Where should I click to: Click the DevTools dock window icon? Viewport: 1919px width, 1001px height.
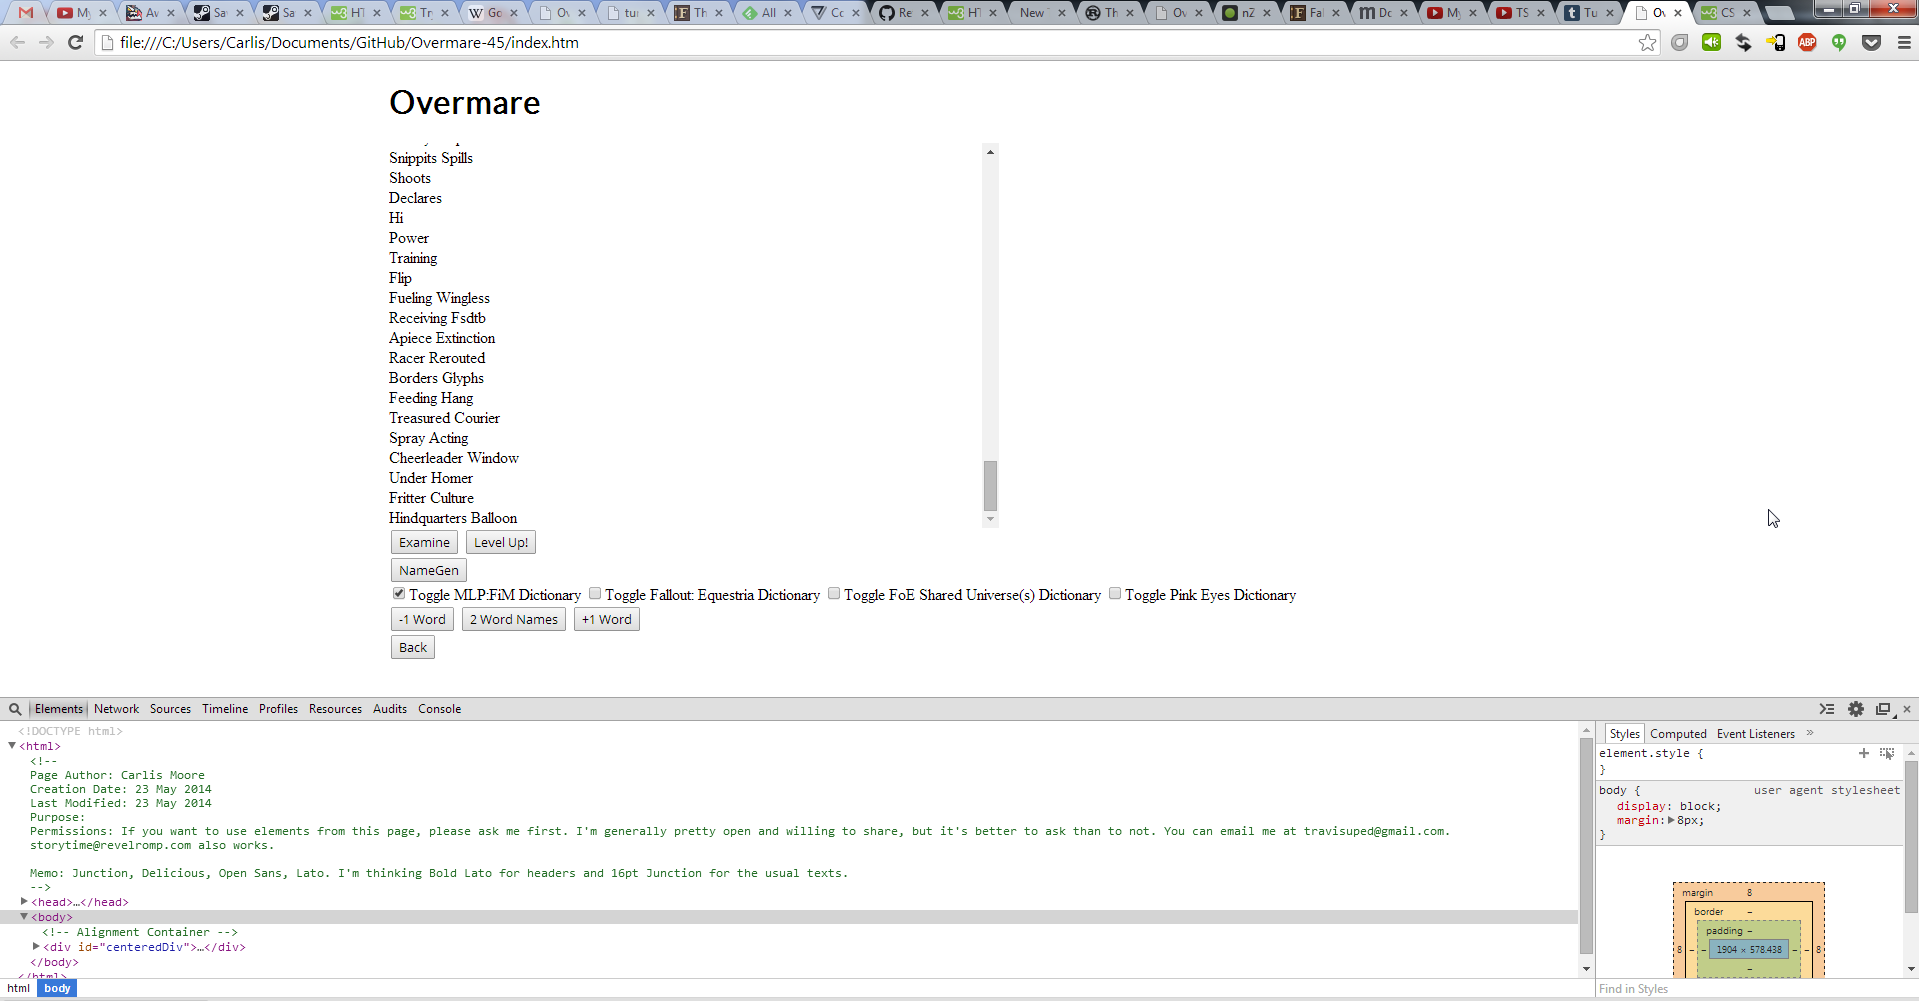1883,709
